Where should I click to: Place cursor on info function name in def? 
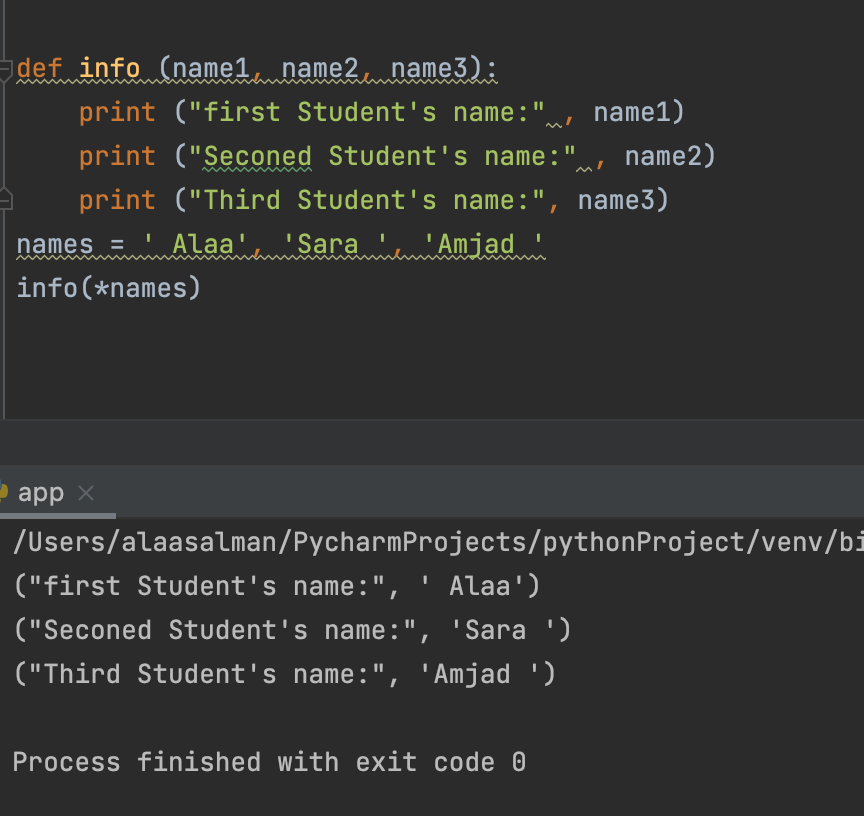pos(109,68)
